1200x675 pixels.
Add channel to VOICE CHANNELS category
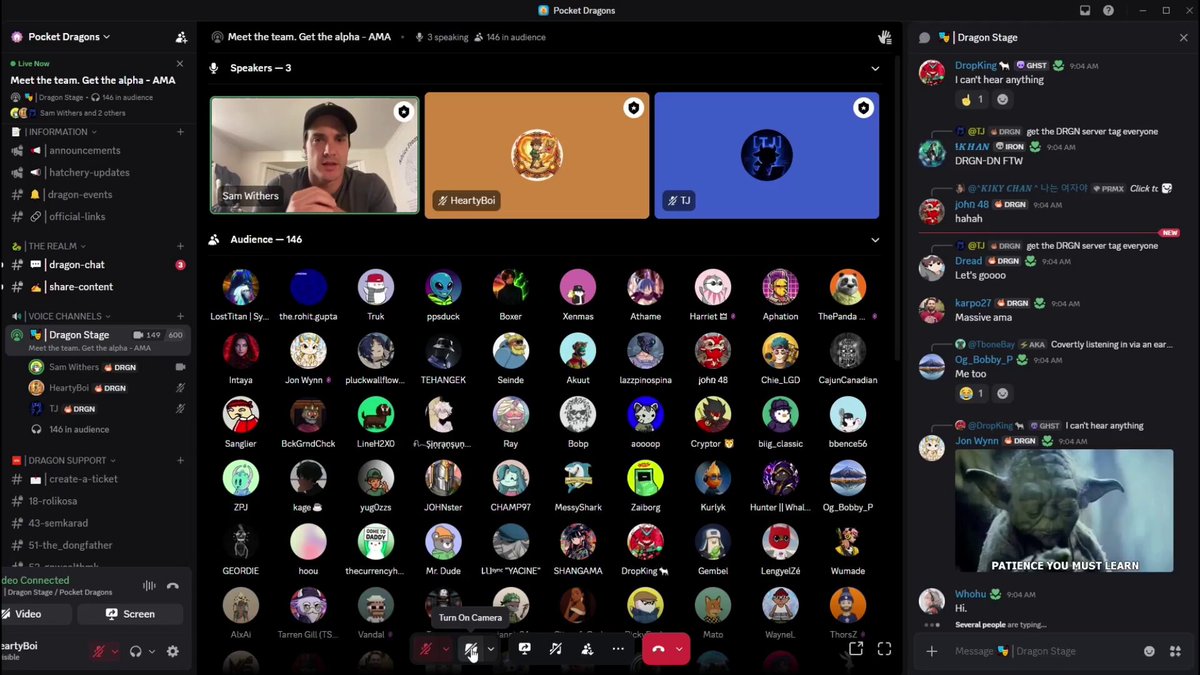coord(180,316)
